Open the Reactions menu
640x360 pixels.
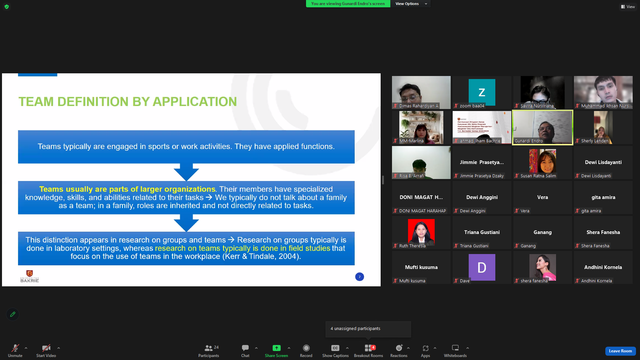399,350
